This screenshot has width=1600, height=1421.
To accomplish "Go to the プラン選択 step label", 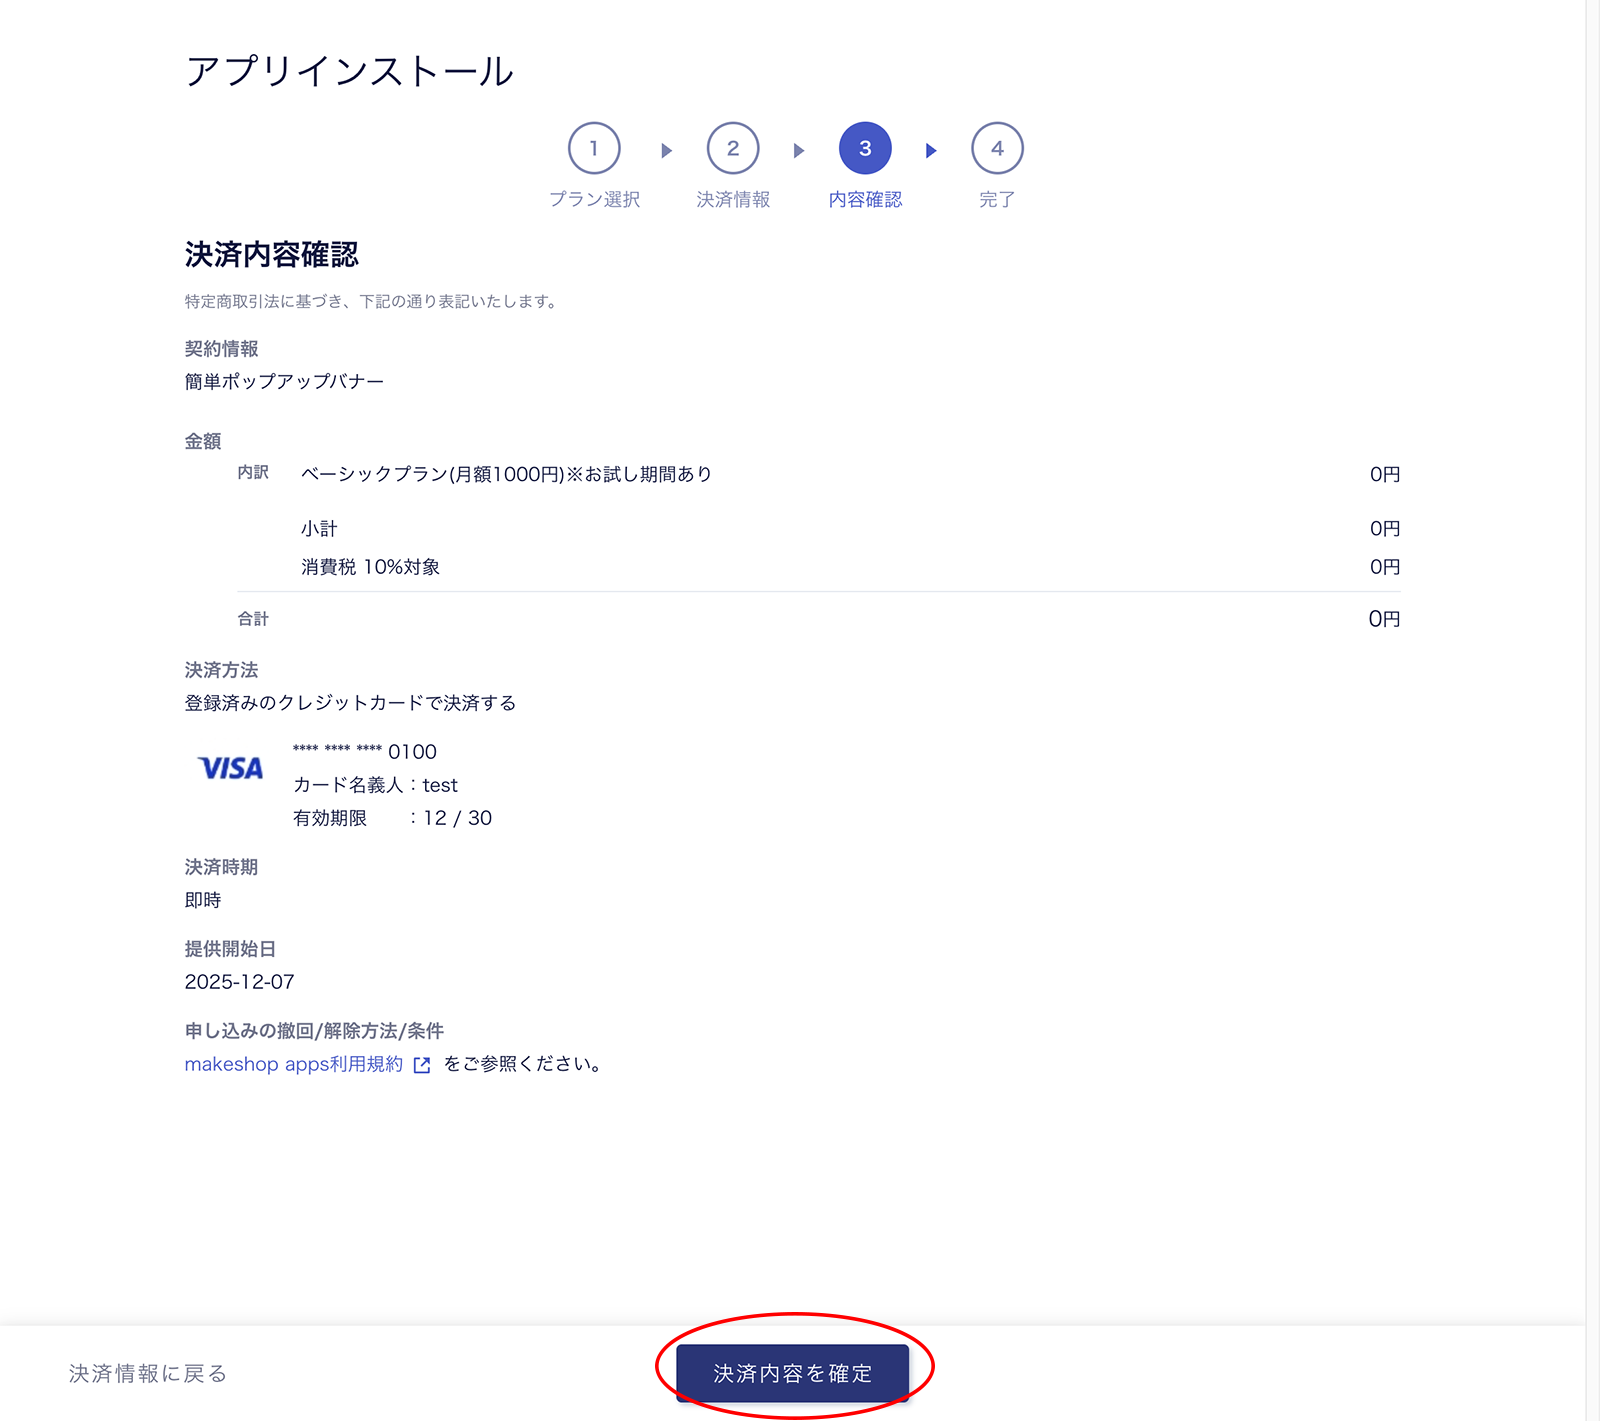I will pyautogui.click(x=594, y=199).
